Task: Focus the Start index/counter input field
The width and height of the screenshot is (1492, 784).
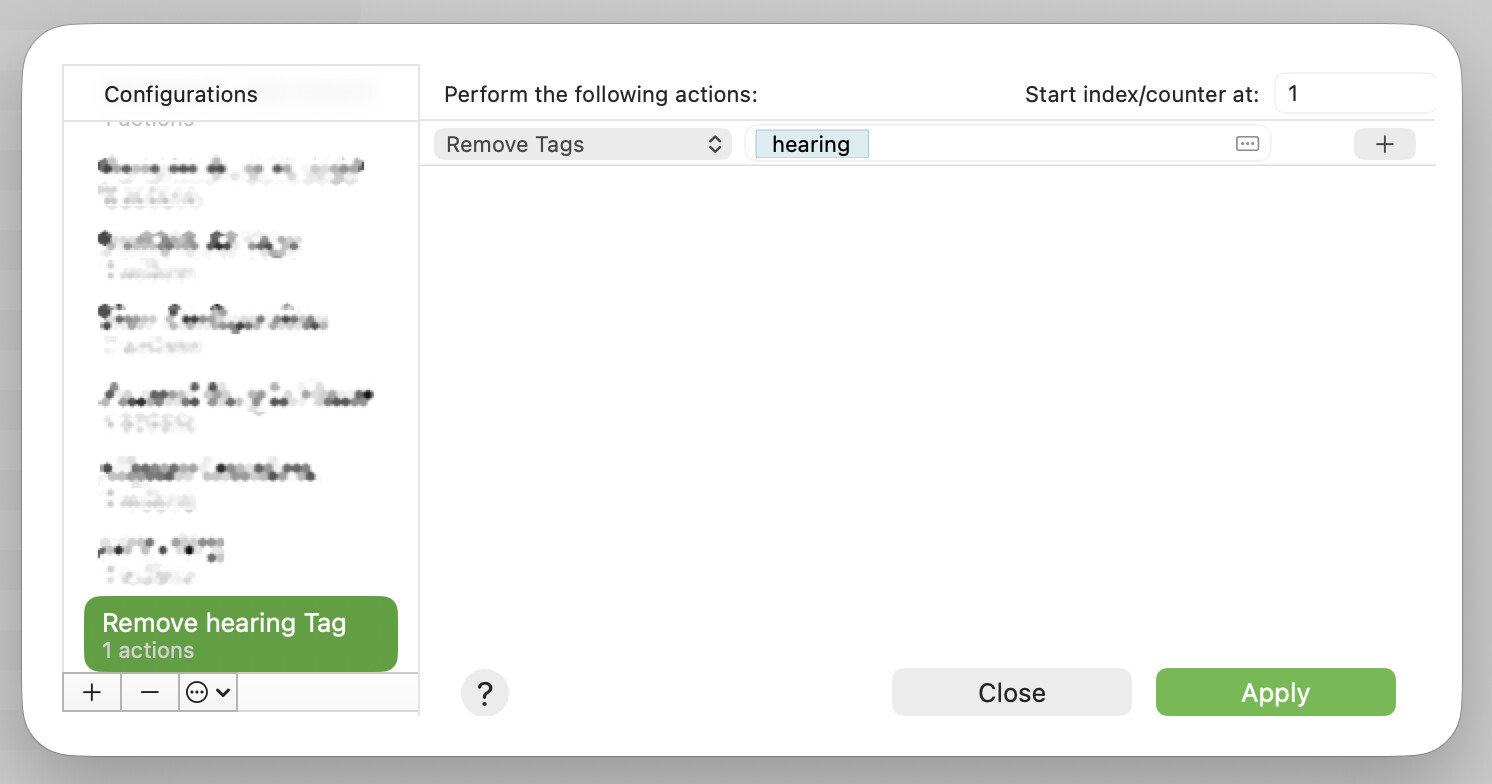Action: pos(1354,94)
